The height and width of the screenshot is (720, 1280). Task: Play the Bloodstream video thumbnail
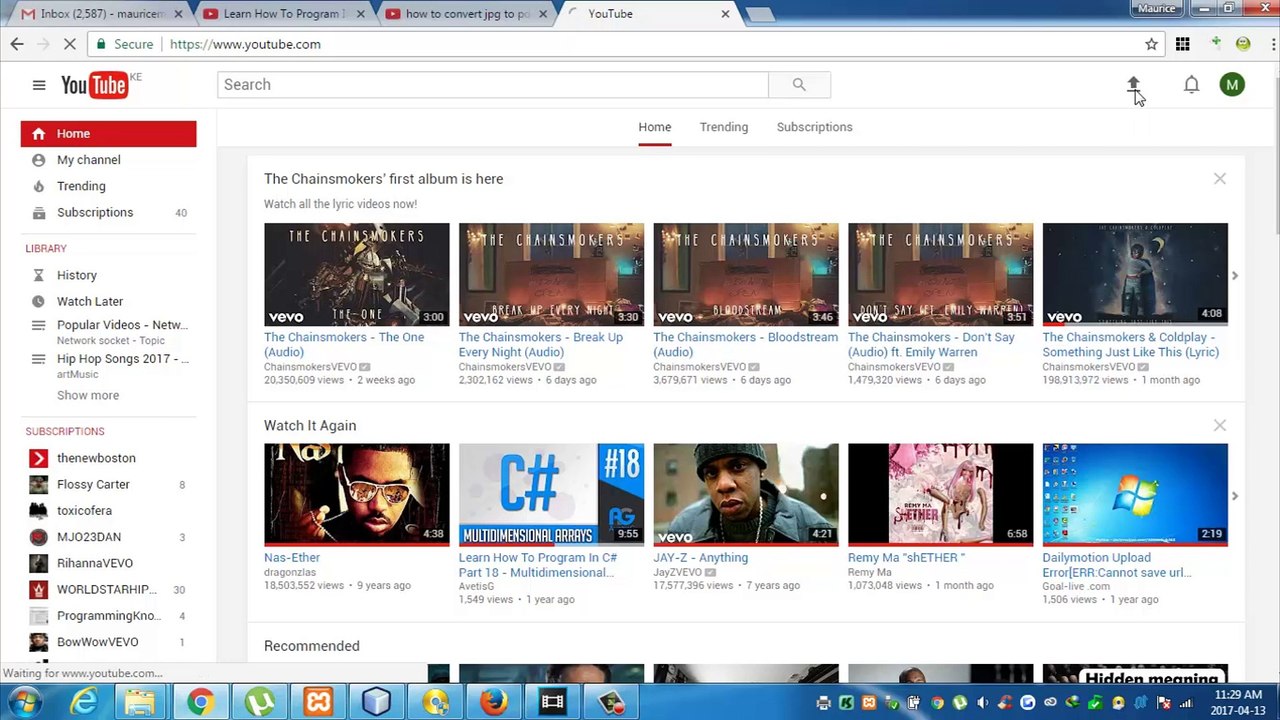[x=746, y=274]
